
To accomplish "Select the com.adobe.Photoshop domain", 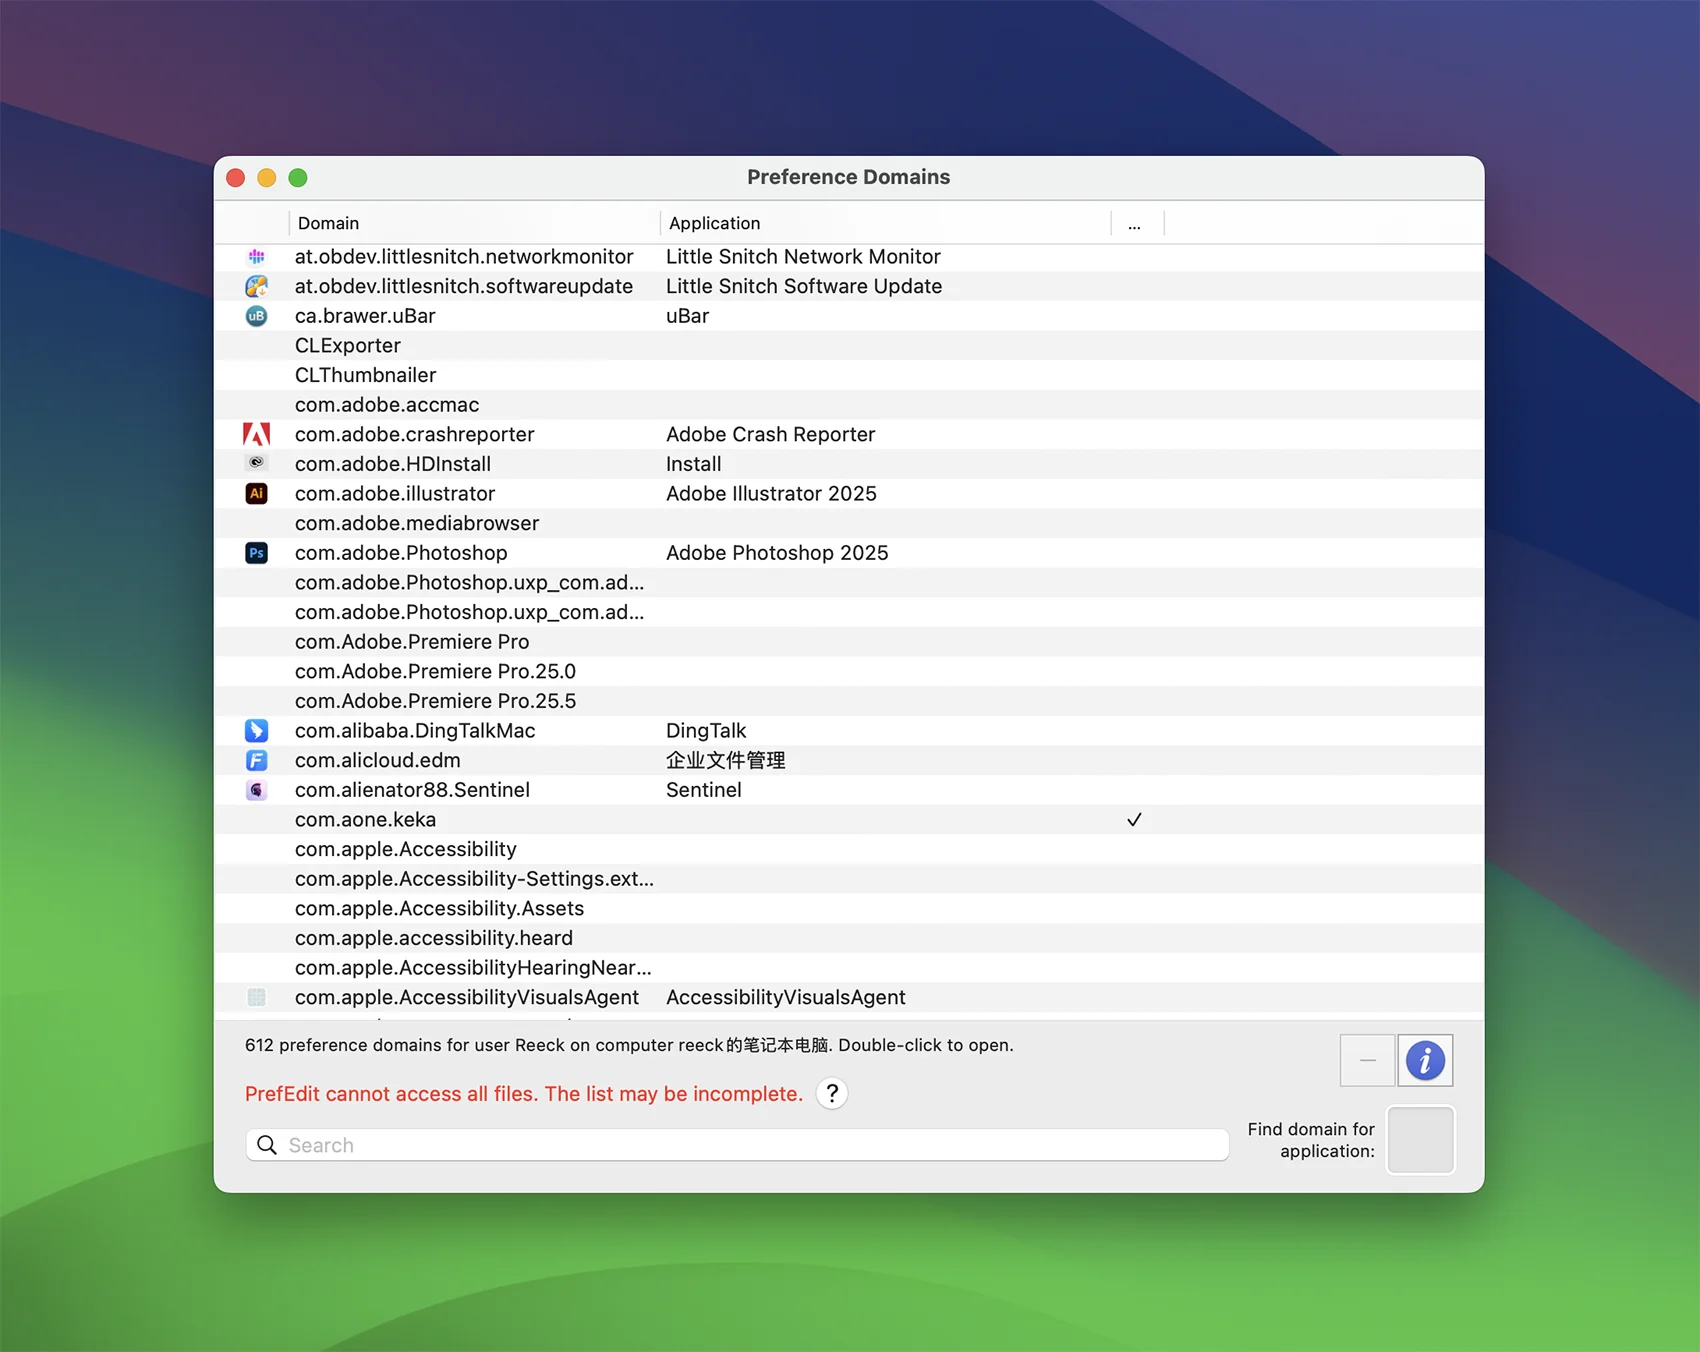I will tap(401, 553).
